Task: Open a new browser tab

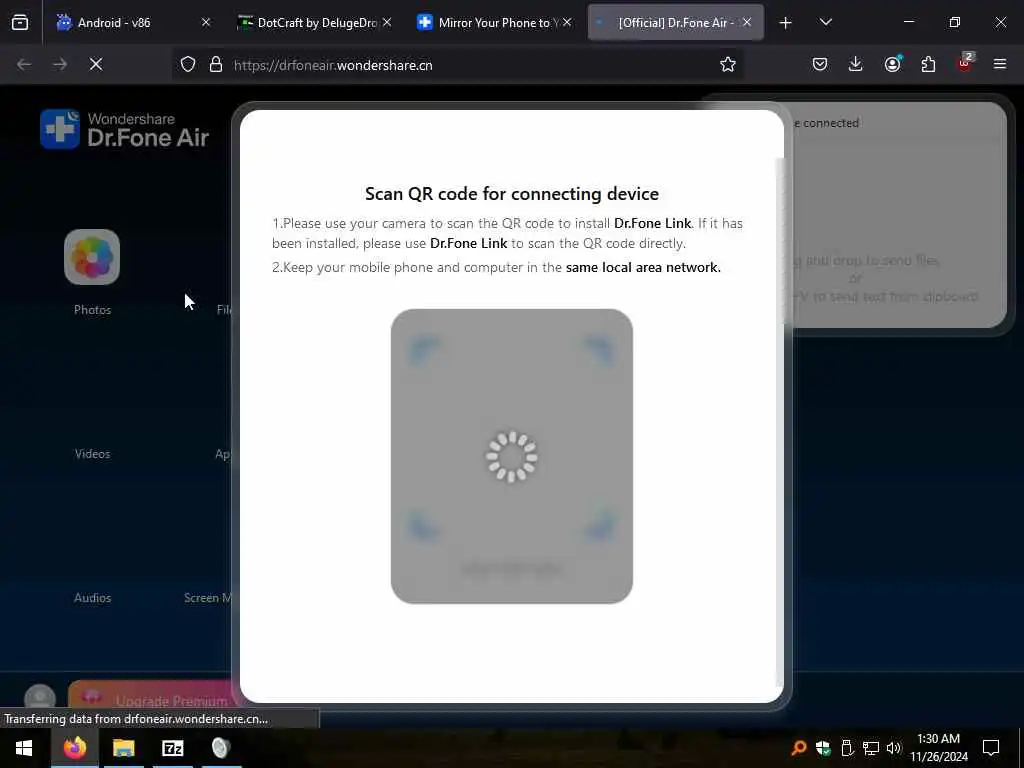Action: (786, 23)
